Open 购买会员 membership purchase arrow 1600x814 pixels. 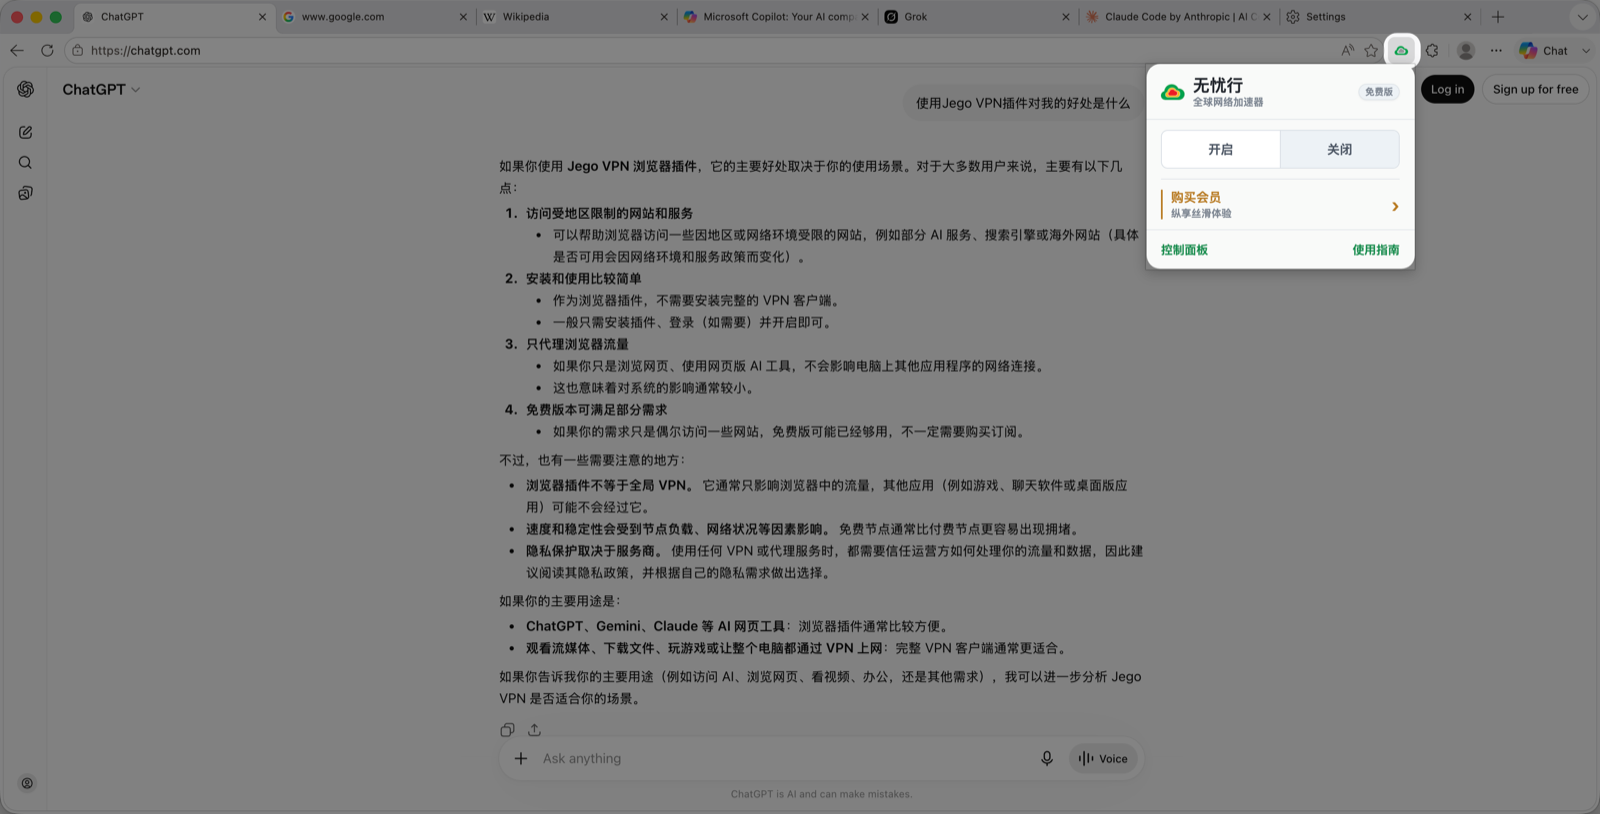1395,206
